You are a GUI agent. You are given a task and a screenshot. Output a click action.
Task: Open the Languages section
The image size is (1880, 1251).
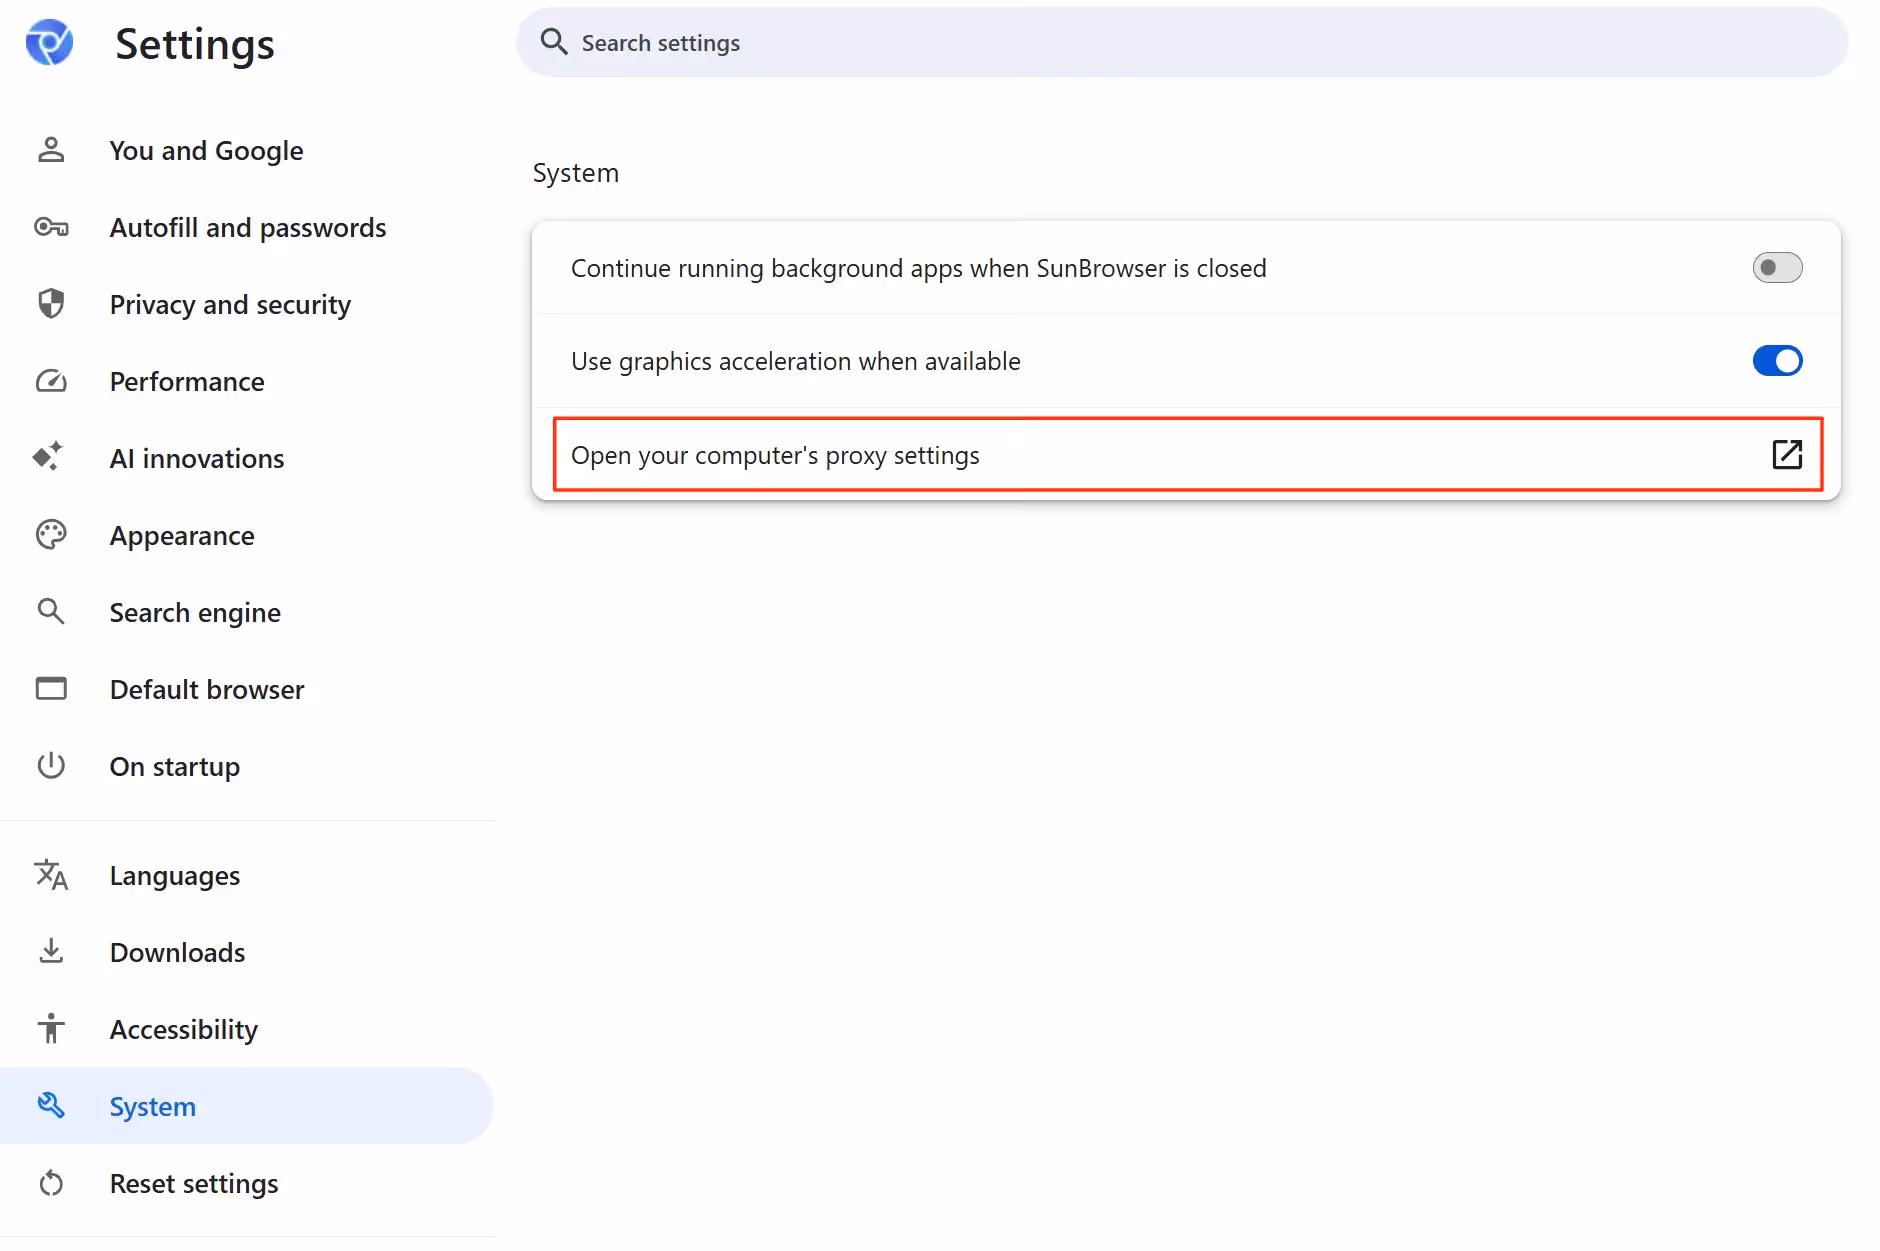tap(174, 875)
